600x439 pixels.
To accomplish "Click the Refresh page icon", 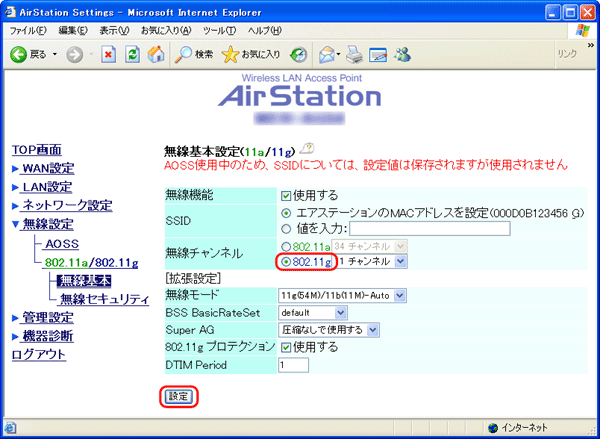I will [x=132, y=55].
